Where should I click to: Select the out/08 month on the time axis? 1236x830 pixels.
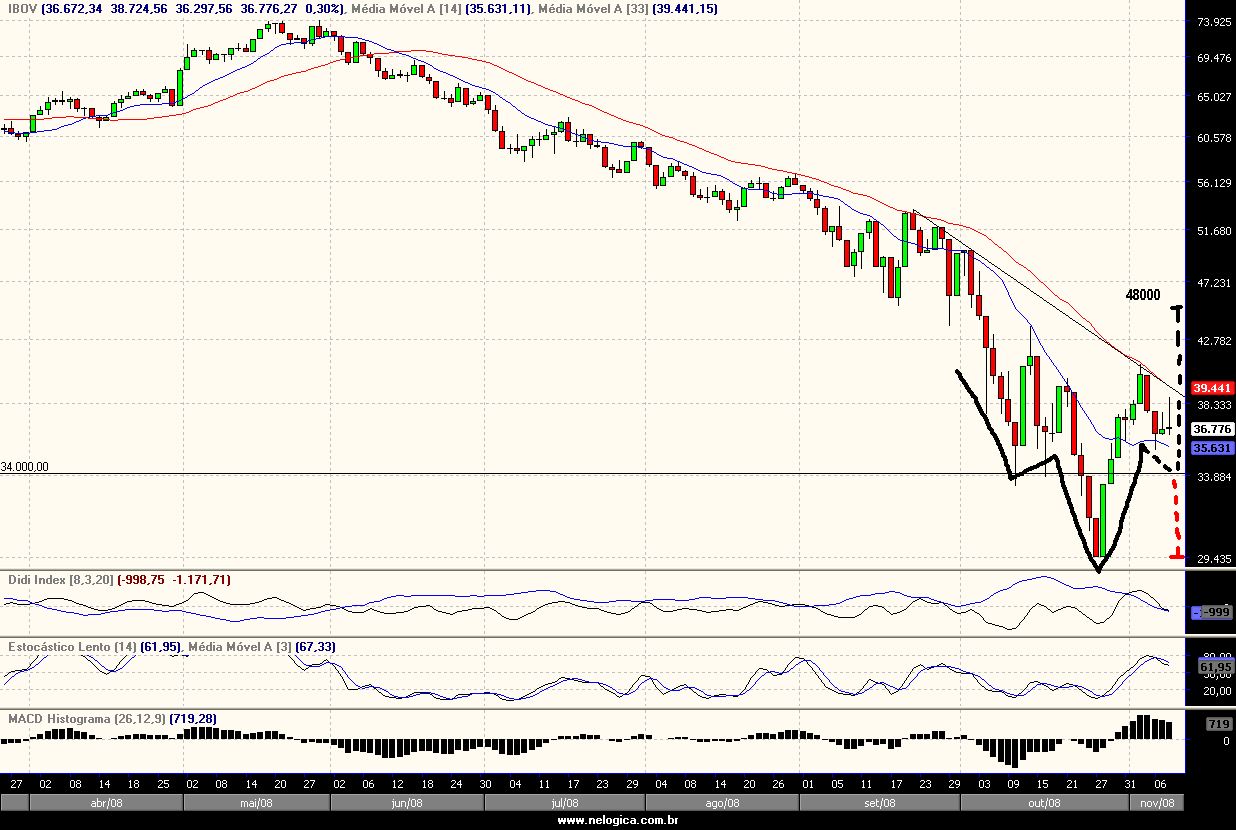pyautogui.click(x=1044, y=803)
